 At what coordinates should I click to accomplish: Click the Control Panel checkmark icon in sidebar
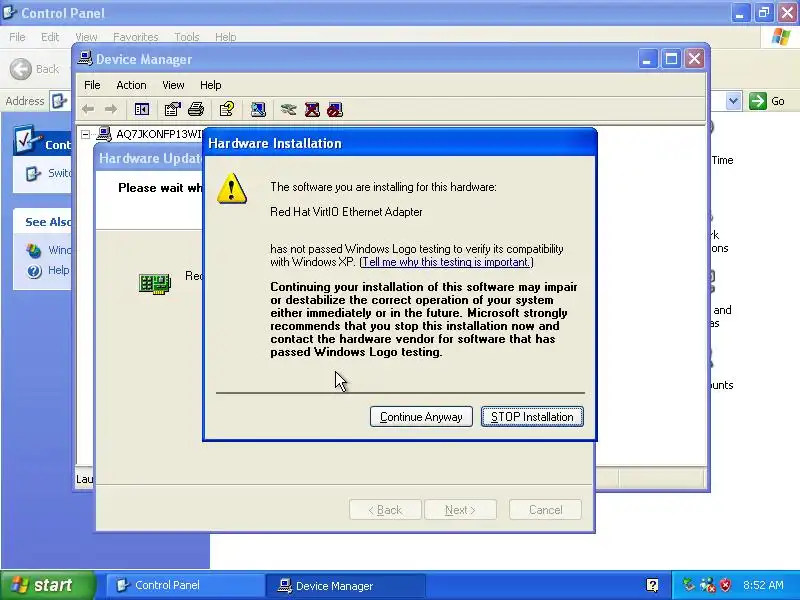point(26,139)
